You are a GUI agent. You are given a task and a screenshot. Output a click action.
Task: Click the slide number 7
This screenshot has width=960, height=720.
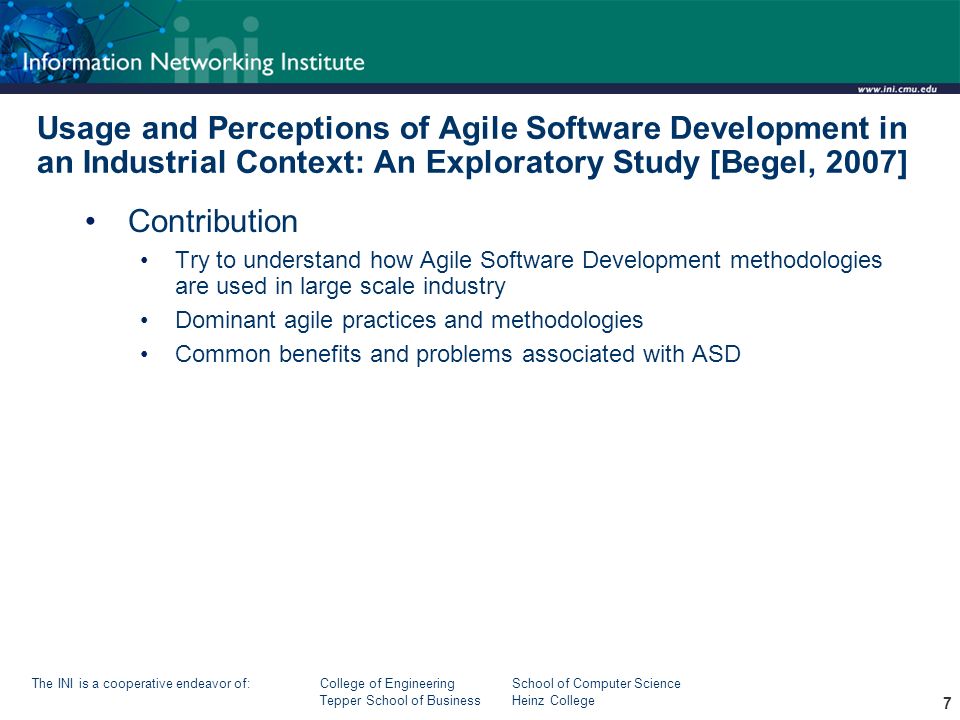[x=947, y=703]
